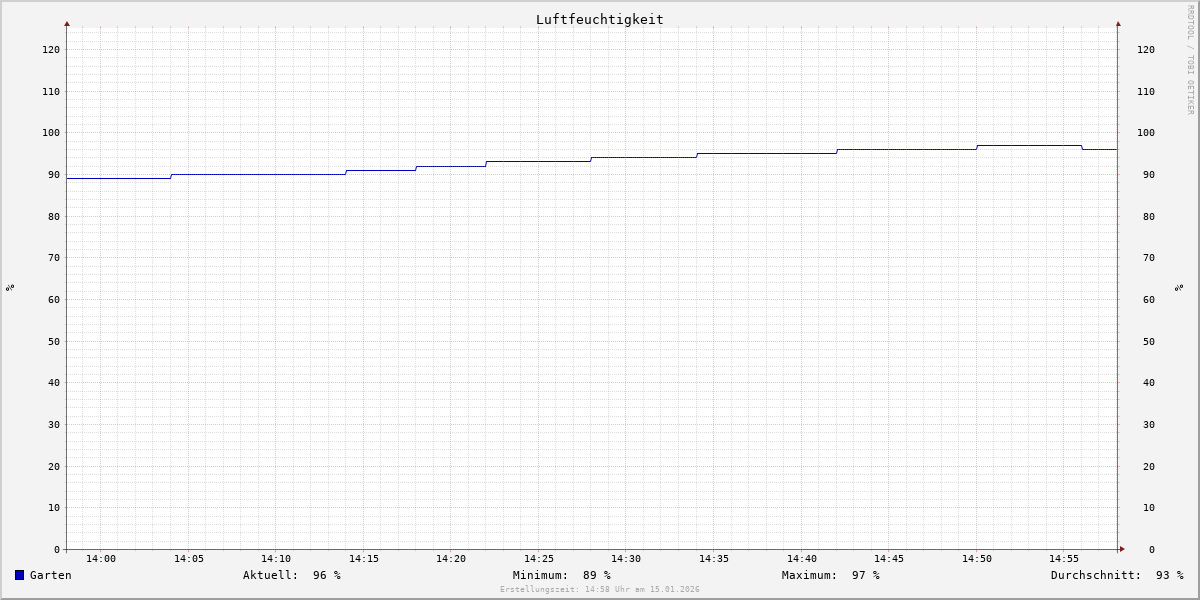Click the right axis 50 label
The height and width of the screenshot is (600, 1200).
tap(1145, 341)
